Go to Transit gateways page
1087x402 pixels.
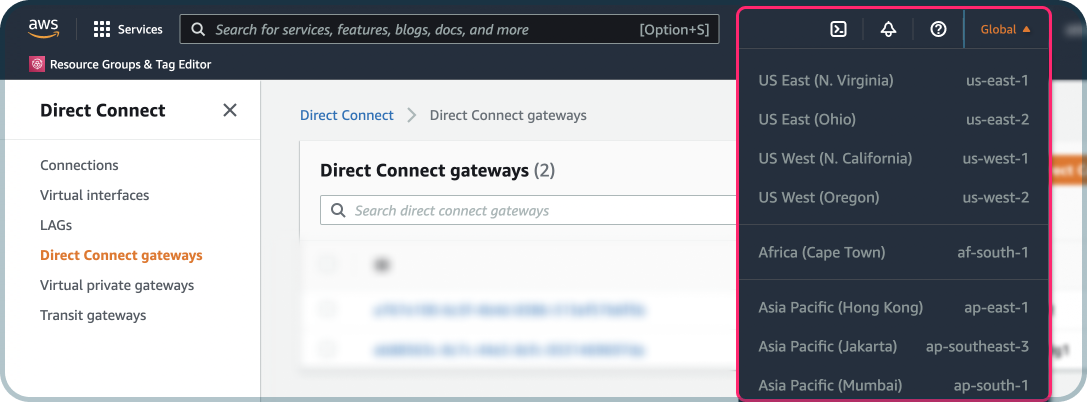tap(93, 315)
